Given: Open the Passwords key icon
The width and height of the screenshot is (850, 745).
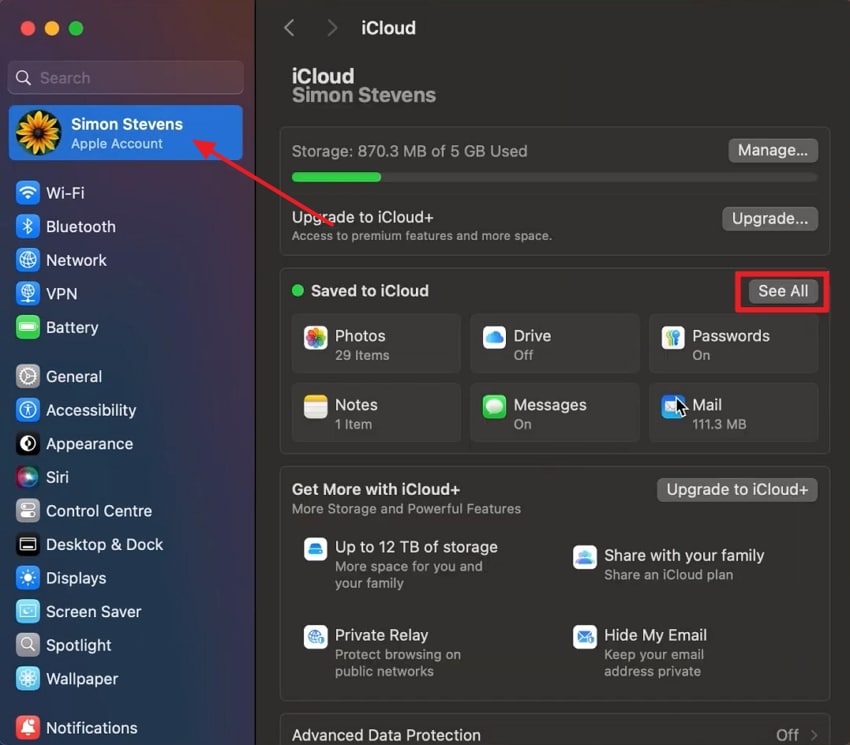Looking at the screenshot, I should pos(673,338).
